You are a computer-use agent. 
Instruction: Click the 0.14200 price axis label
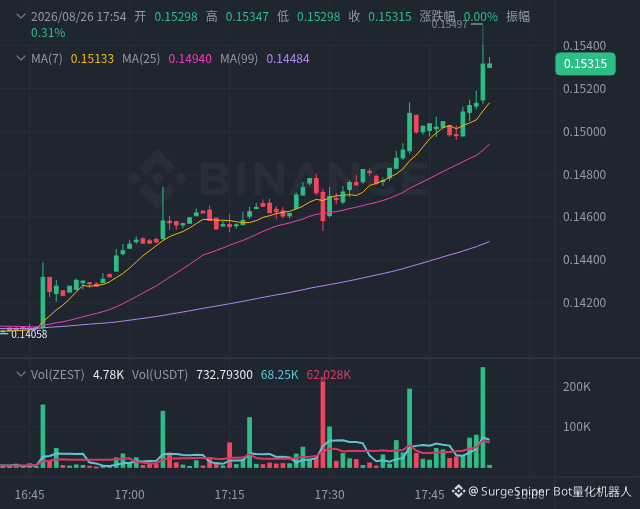[x=584, y=303]
